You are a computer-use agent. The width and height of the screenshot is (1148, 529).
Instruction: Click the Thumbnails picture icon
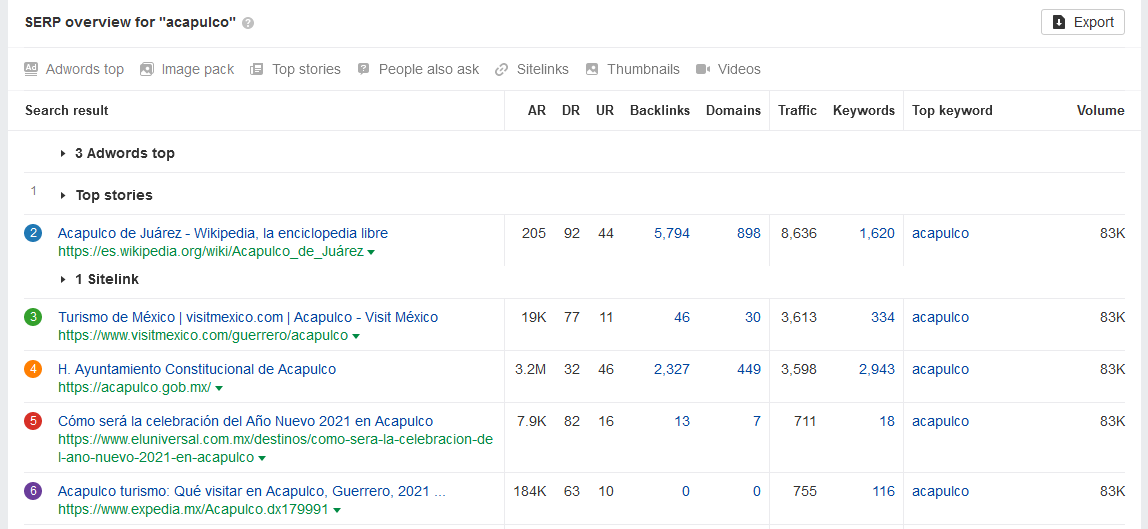coord(592,69)
